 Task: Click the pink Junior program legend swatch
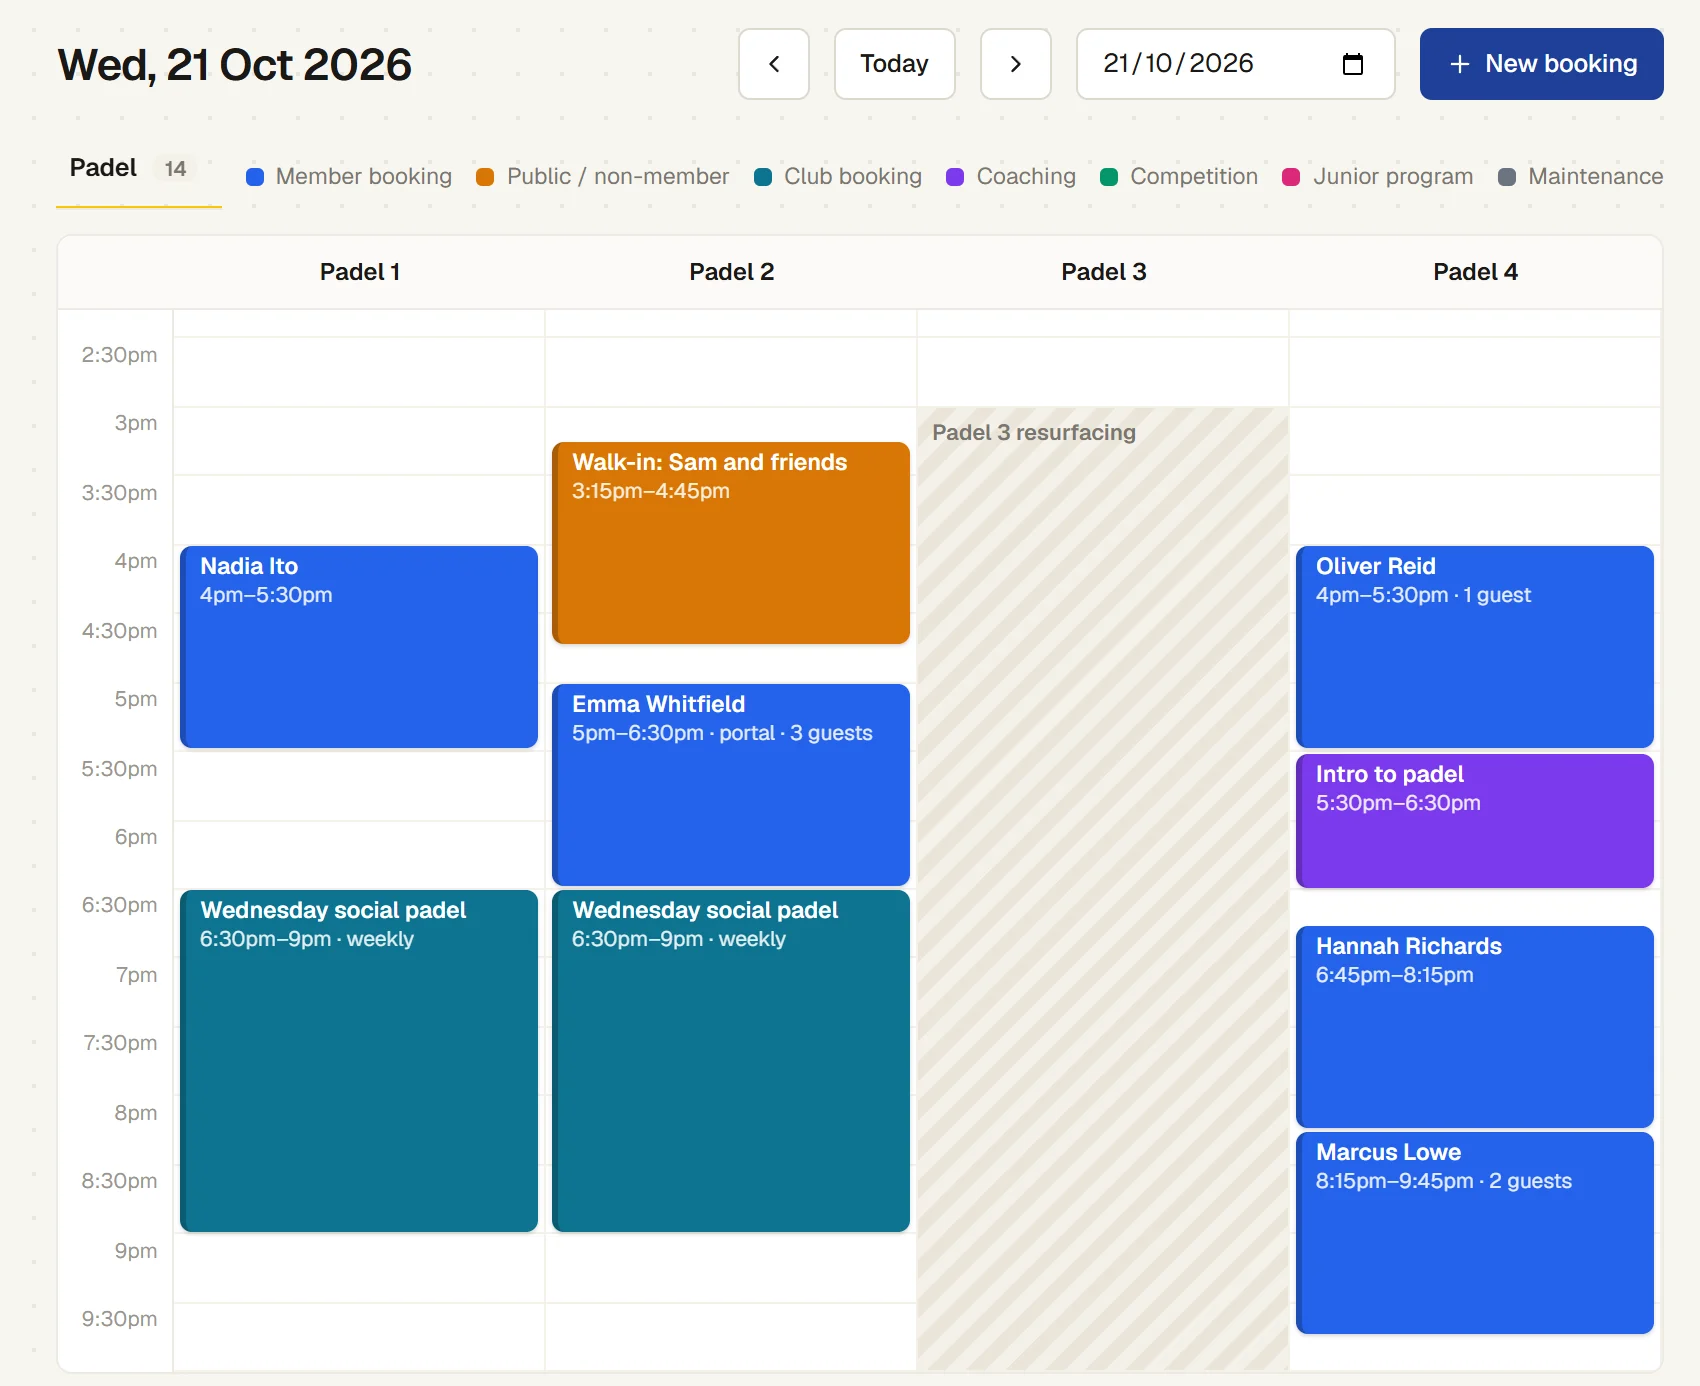click(x=1291, y=177)
